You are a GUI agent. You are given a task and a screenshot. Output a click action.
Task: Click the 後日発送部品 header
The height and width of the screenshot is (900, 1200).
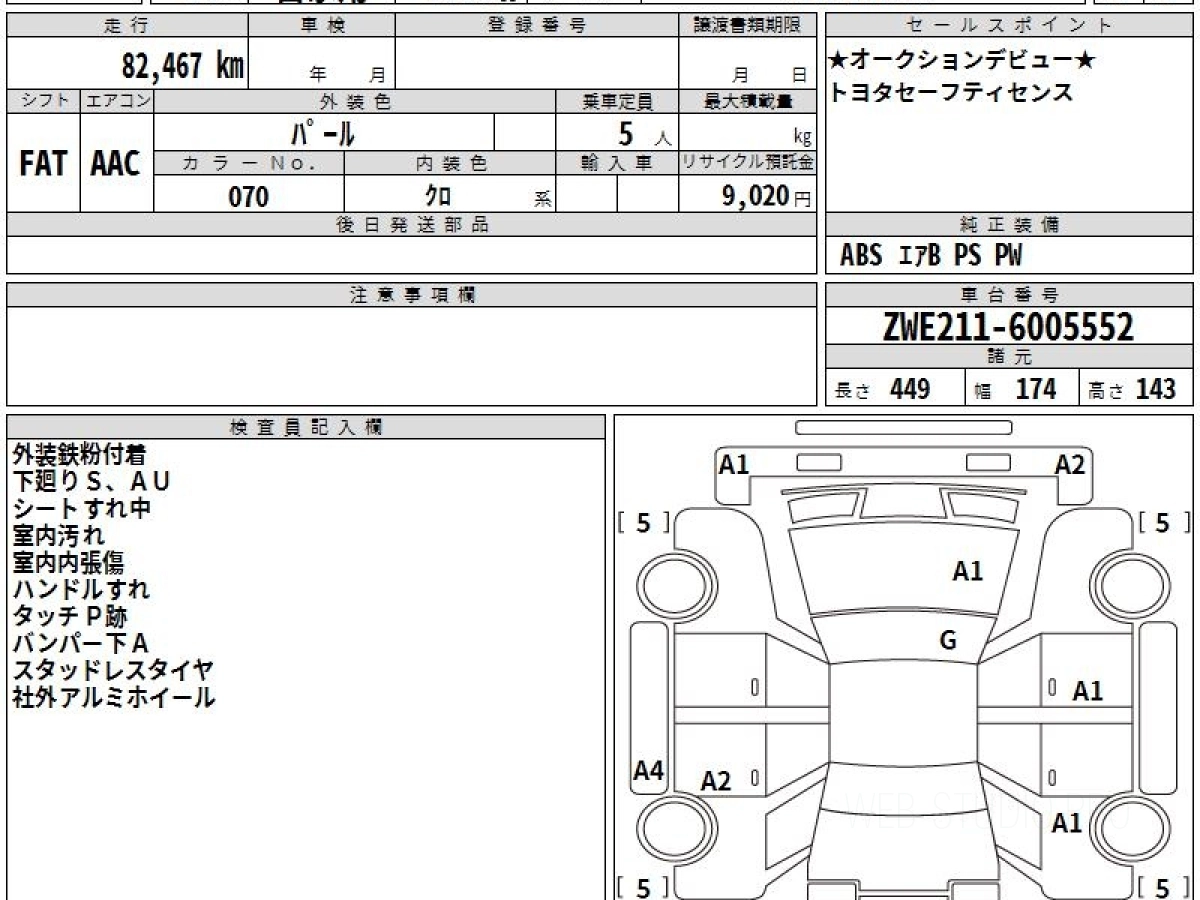tap(412, 225)
